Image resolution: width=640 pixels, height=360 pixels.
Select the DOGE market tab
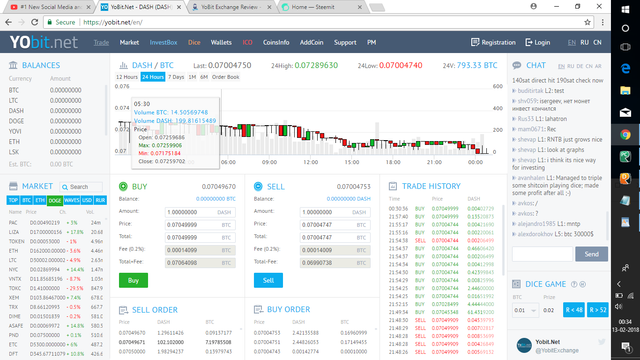(x=55, y=200)
